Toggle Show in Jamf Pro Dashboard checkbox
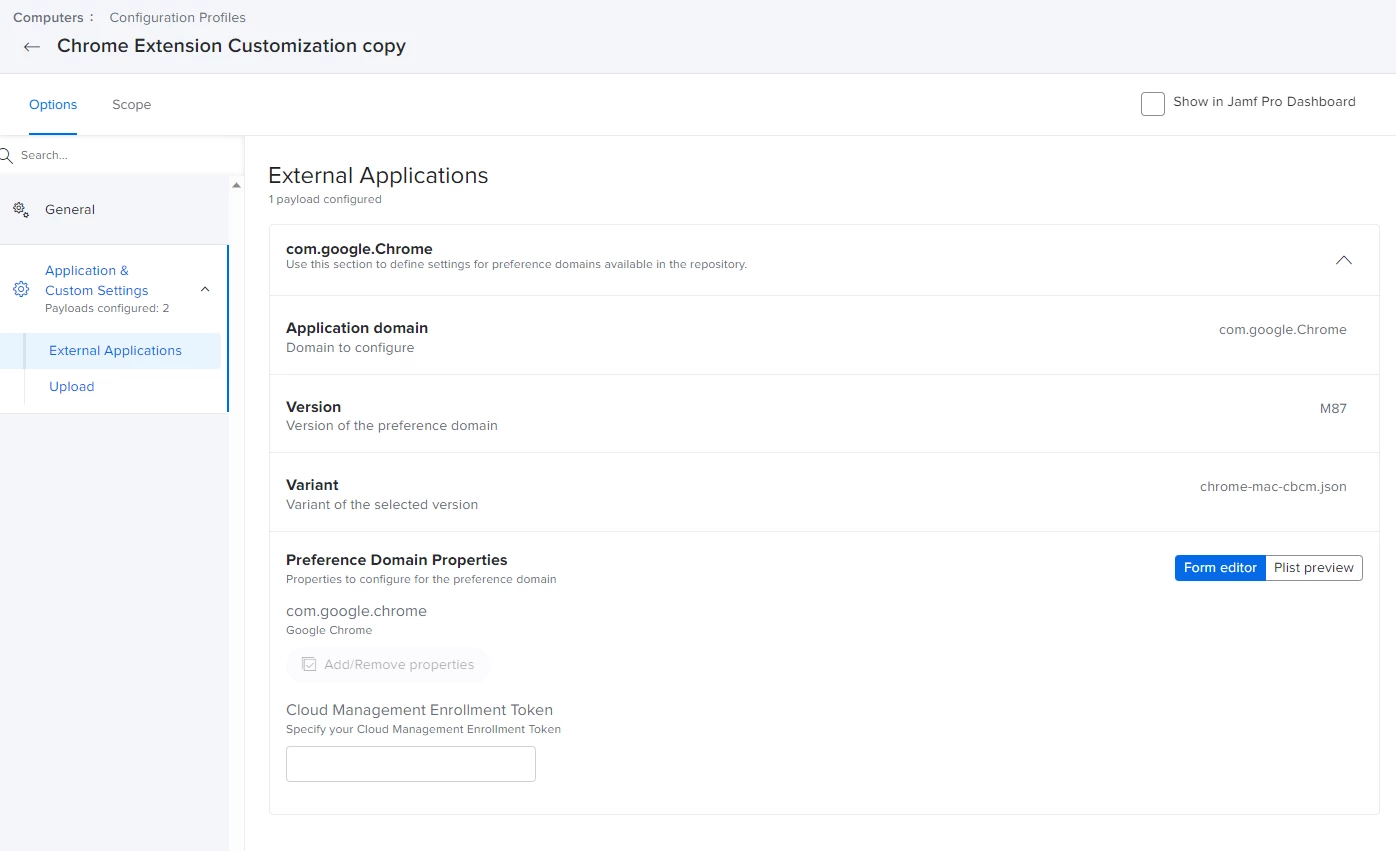 1153,103
